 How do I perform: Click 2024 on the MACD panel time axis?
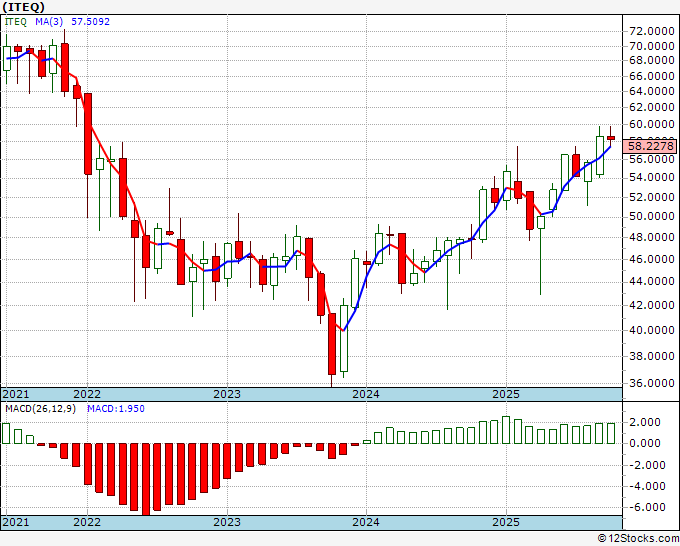point(366,522)
